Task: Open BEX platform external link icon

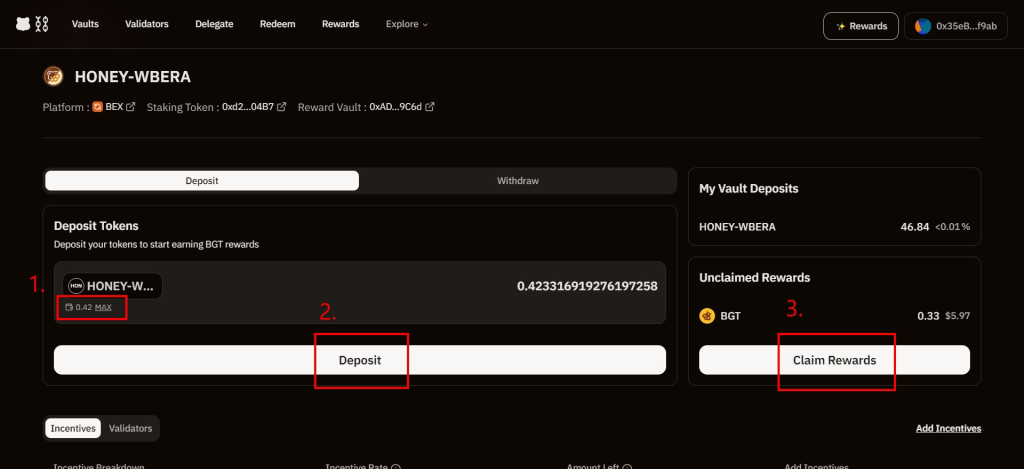Action: [131, 107]
